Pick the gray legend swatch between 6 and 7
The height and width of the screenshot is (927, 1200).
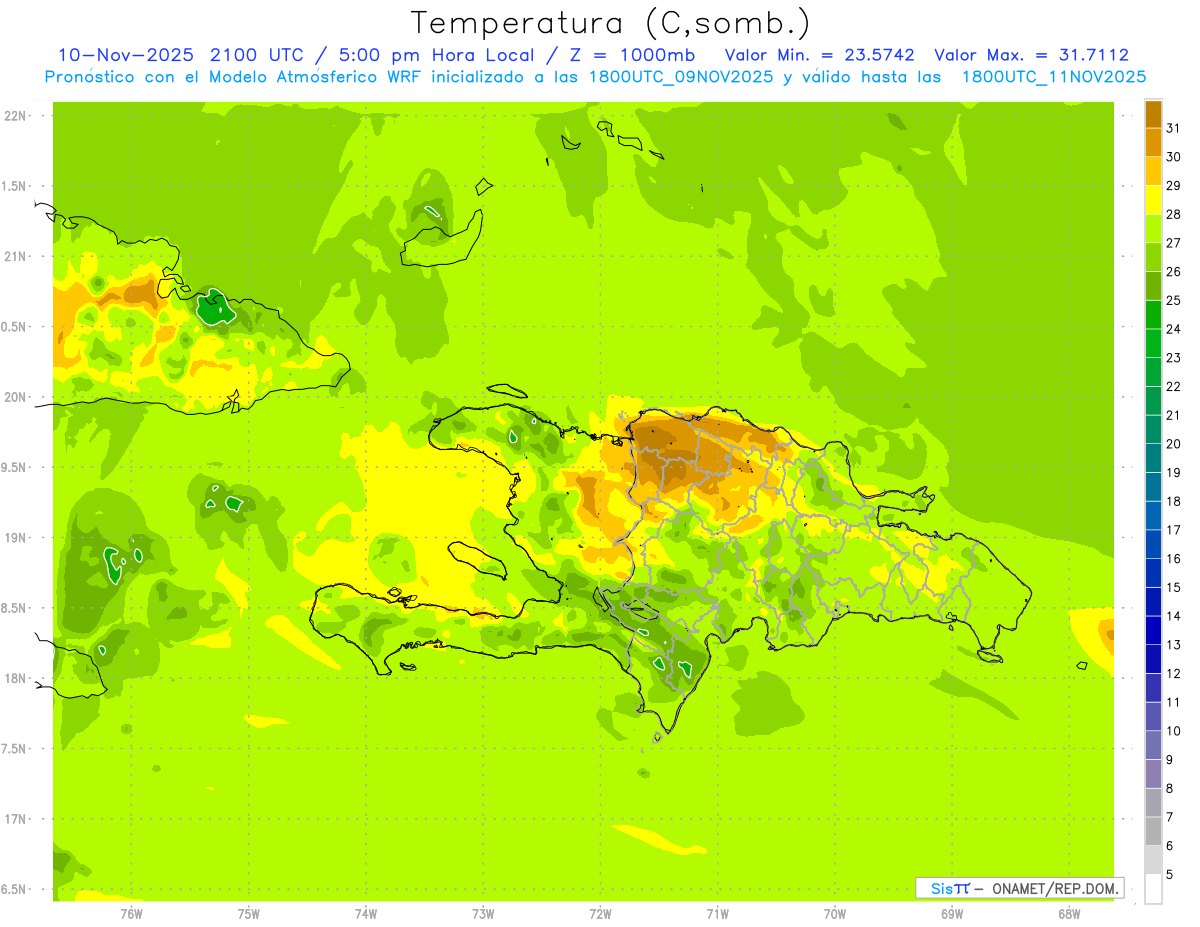1153,831
